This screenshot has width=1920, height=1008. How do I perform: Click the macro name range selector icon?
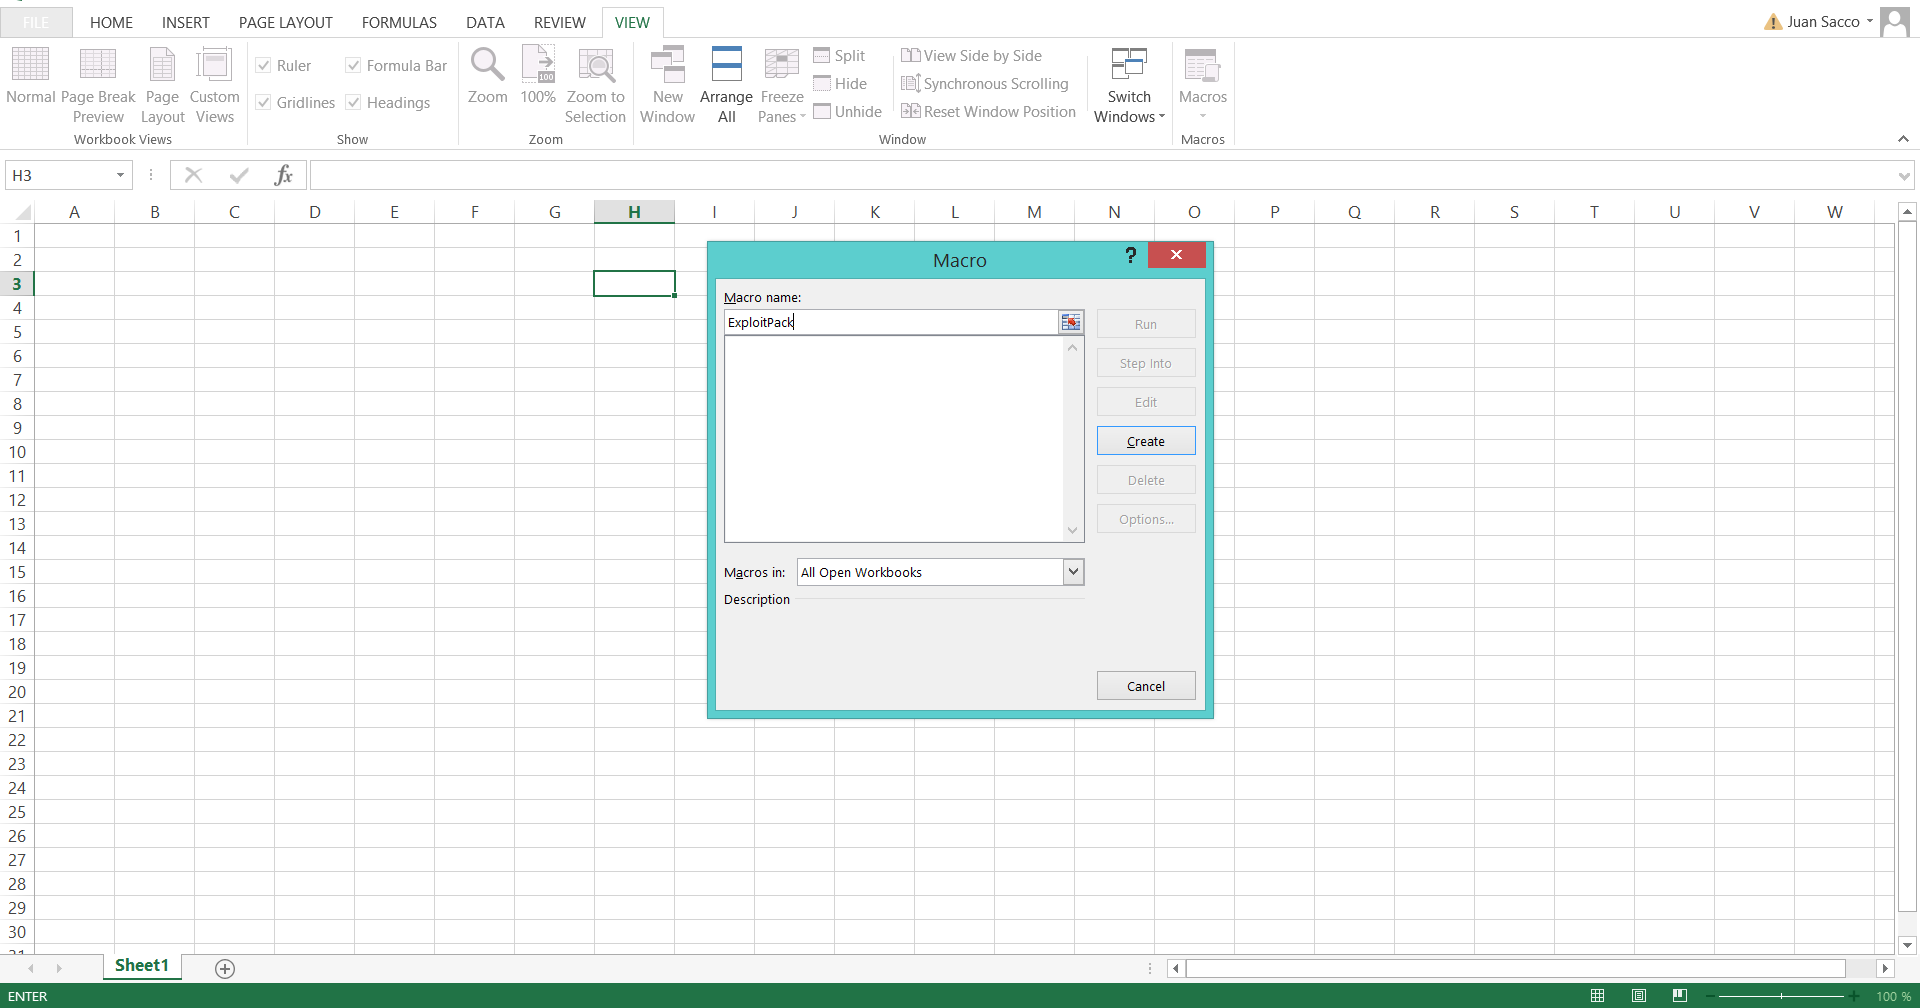1071,322
